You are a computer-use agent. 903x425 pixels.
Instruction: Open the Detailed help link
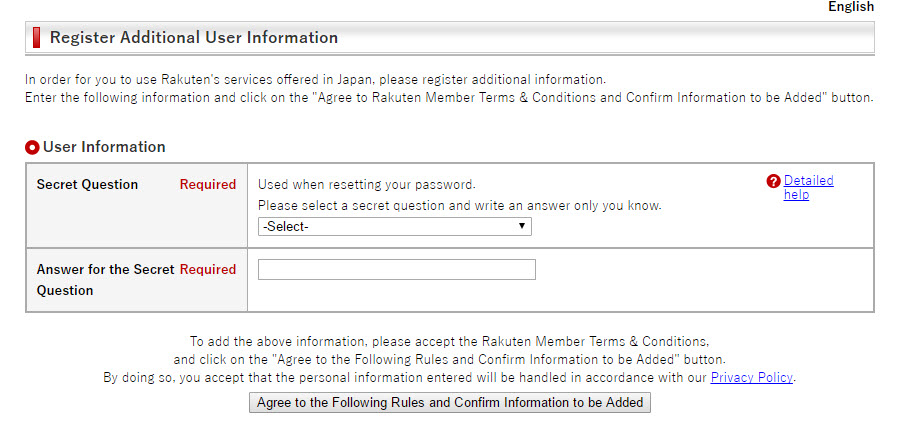coord(809,188)
